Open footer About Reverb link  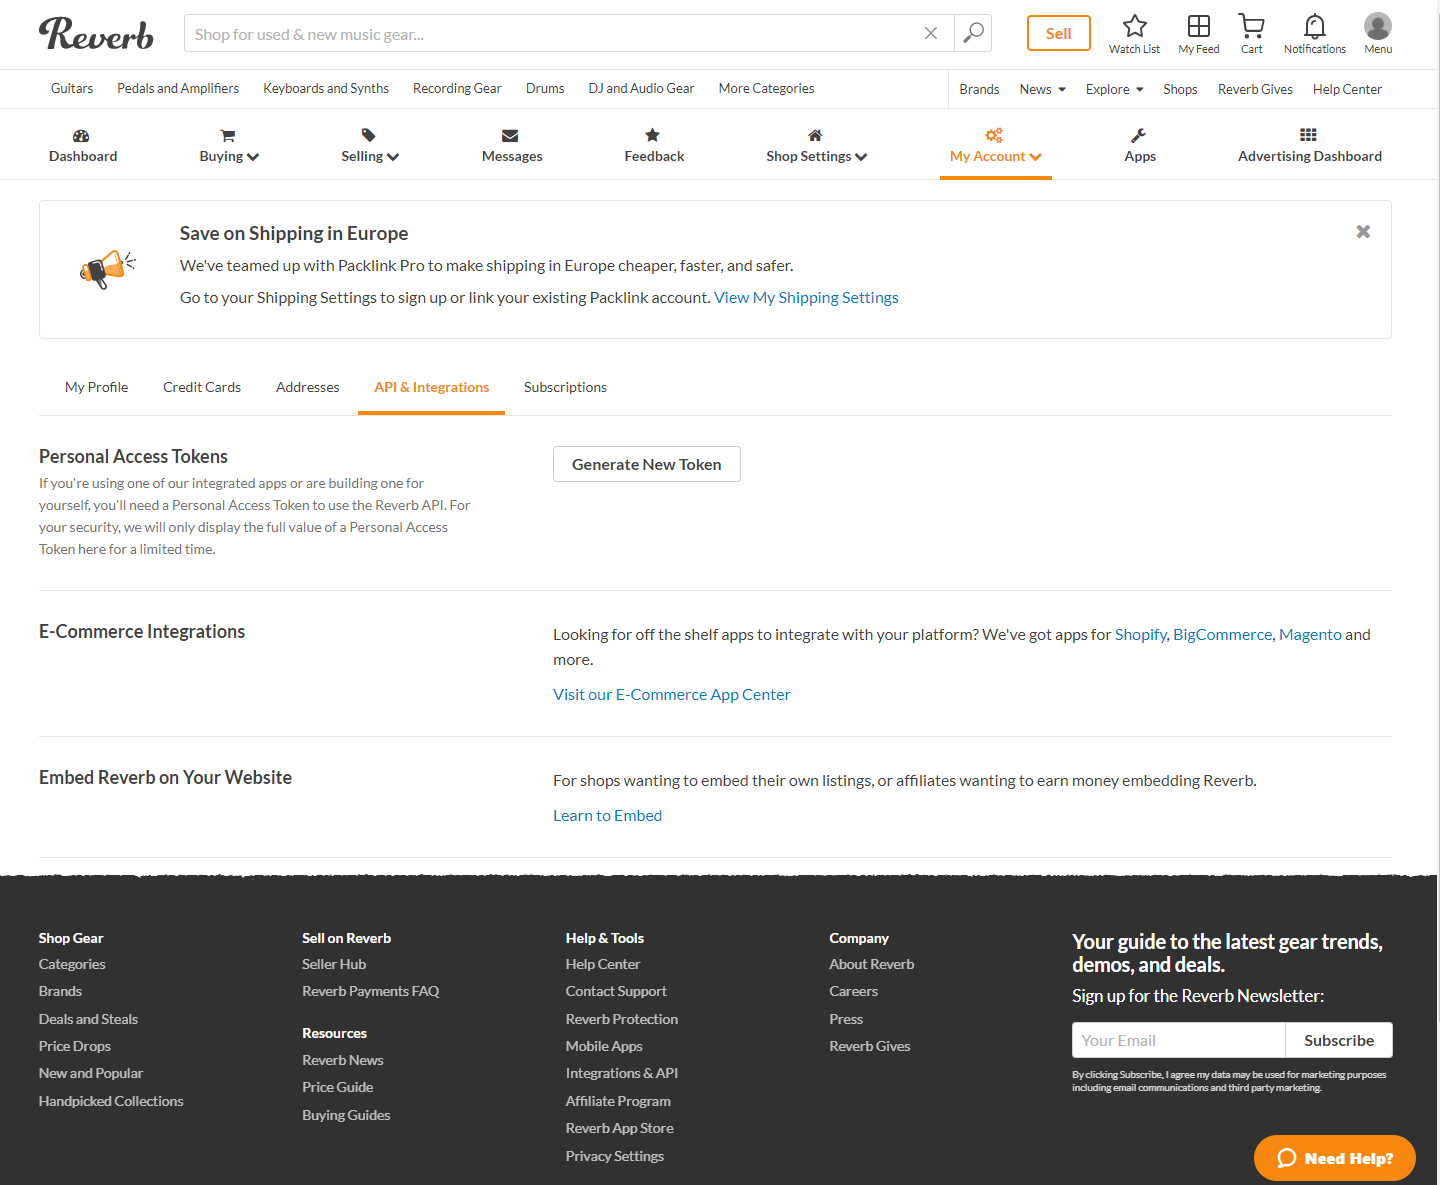pos(871,964)
